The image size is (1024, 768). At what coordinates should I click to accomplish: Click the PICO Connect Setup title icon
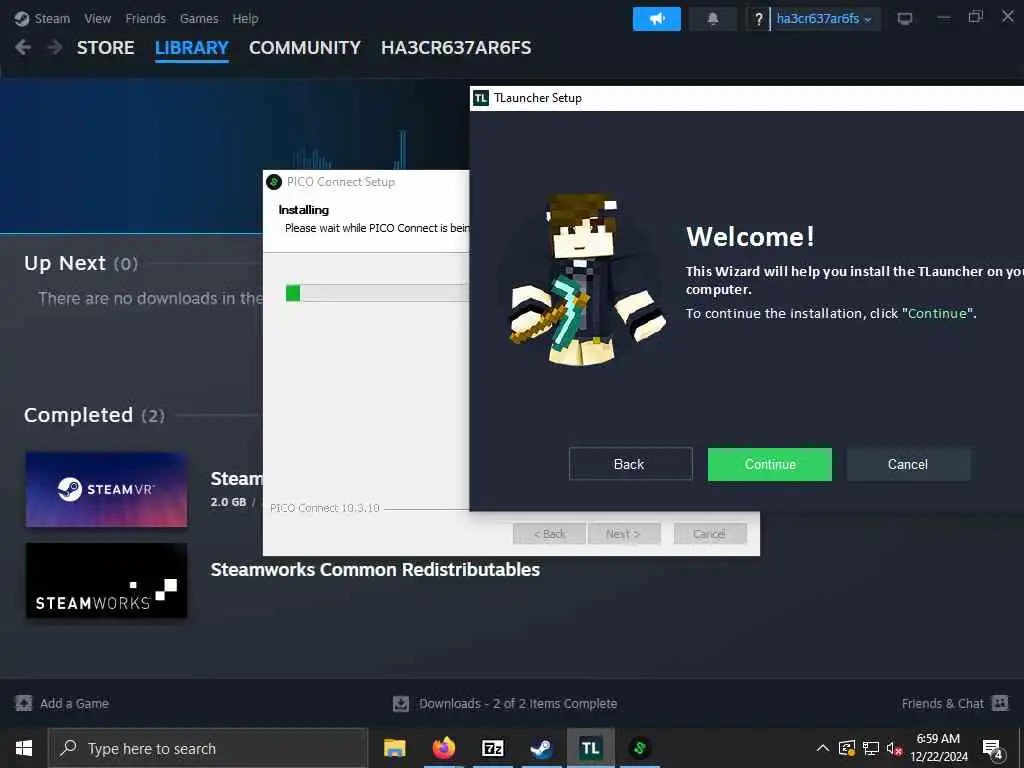pos(274,182)
